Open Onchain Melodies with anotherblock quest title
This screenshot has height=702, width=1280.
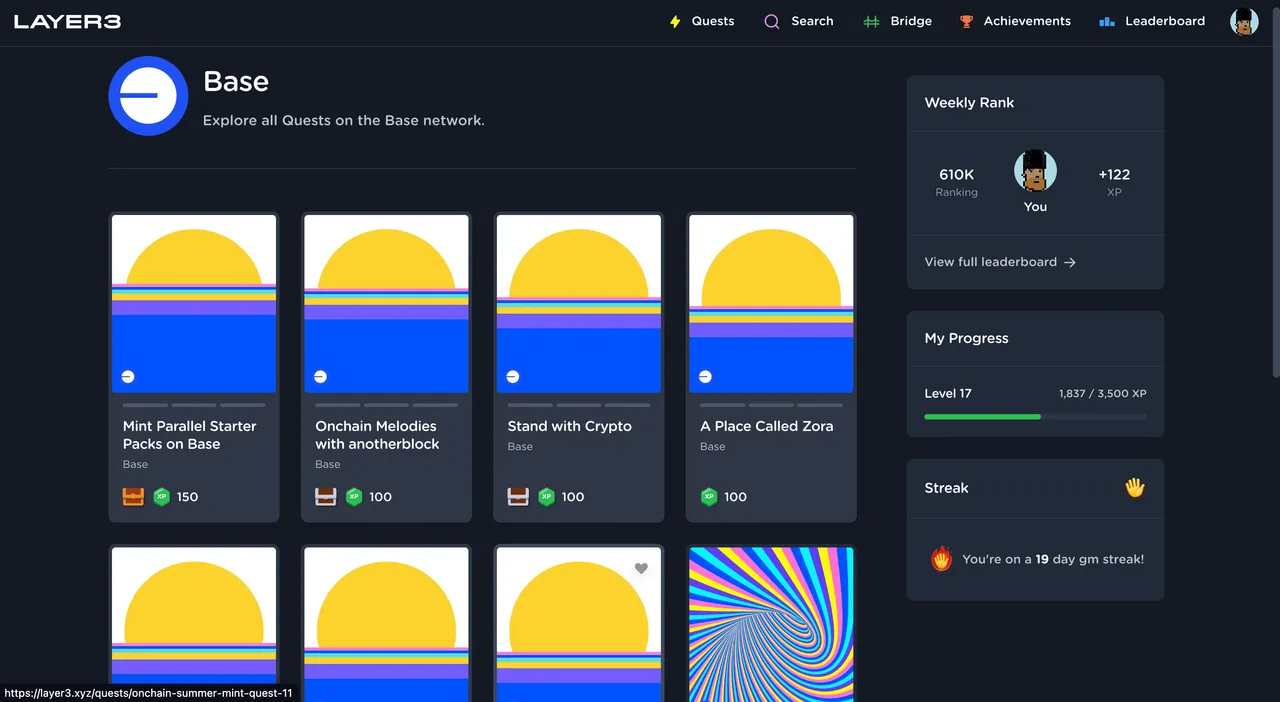[378, 435]
